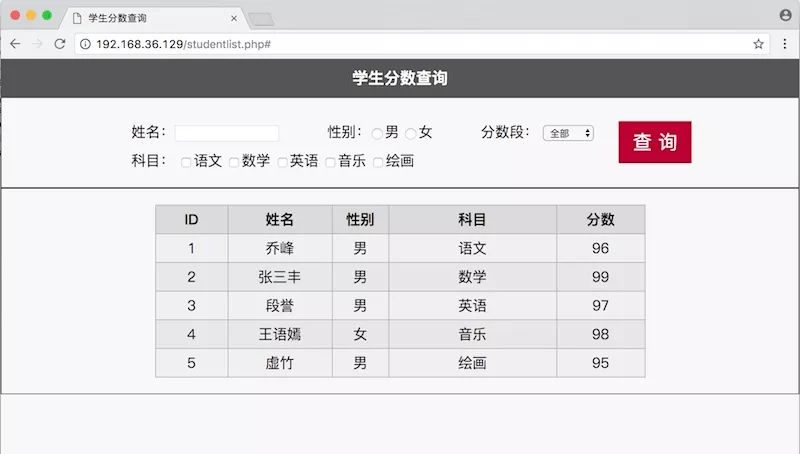Click the score cell 97
The image size is (800, 454).
[x=601, y=306]
